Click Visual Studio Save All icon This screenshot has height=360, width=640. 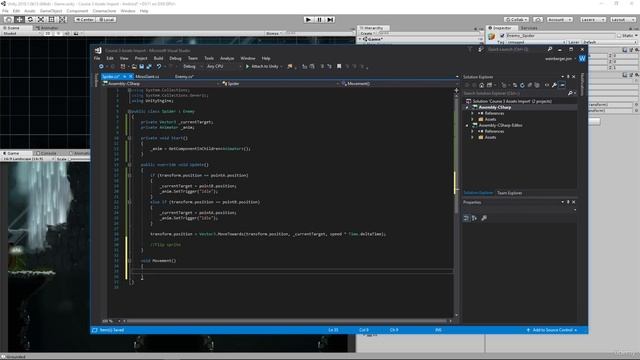tap(149, 67)
